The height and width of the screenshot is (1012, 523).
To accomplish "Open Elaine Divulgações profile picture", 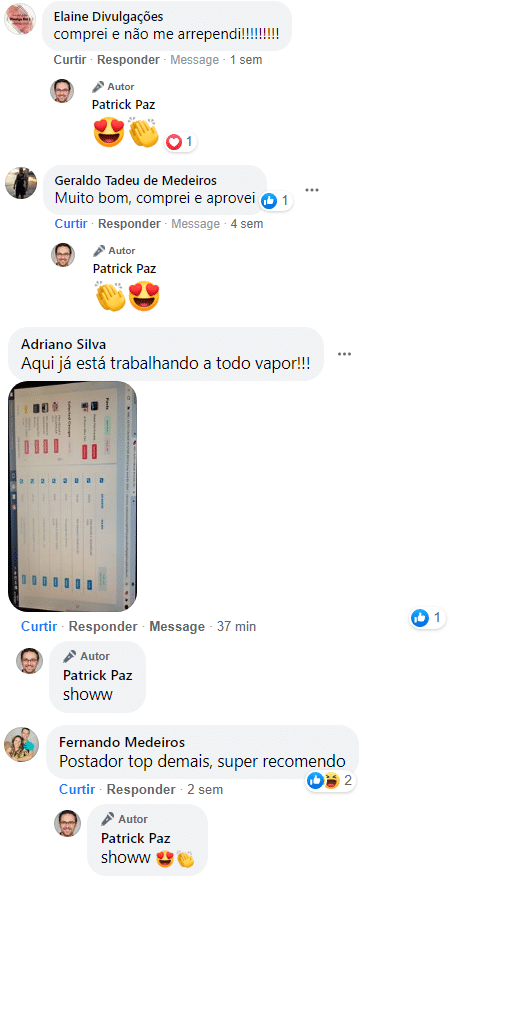I will (19, 19).
